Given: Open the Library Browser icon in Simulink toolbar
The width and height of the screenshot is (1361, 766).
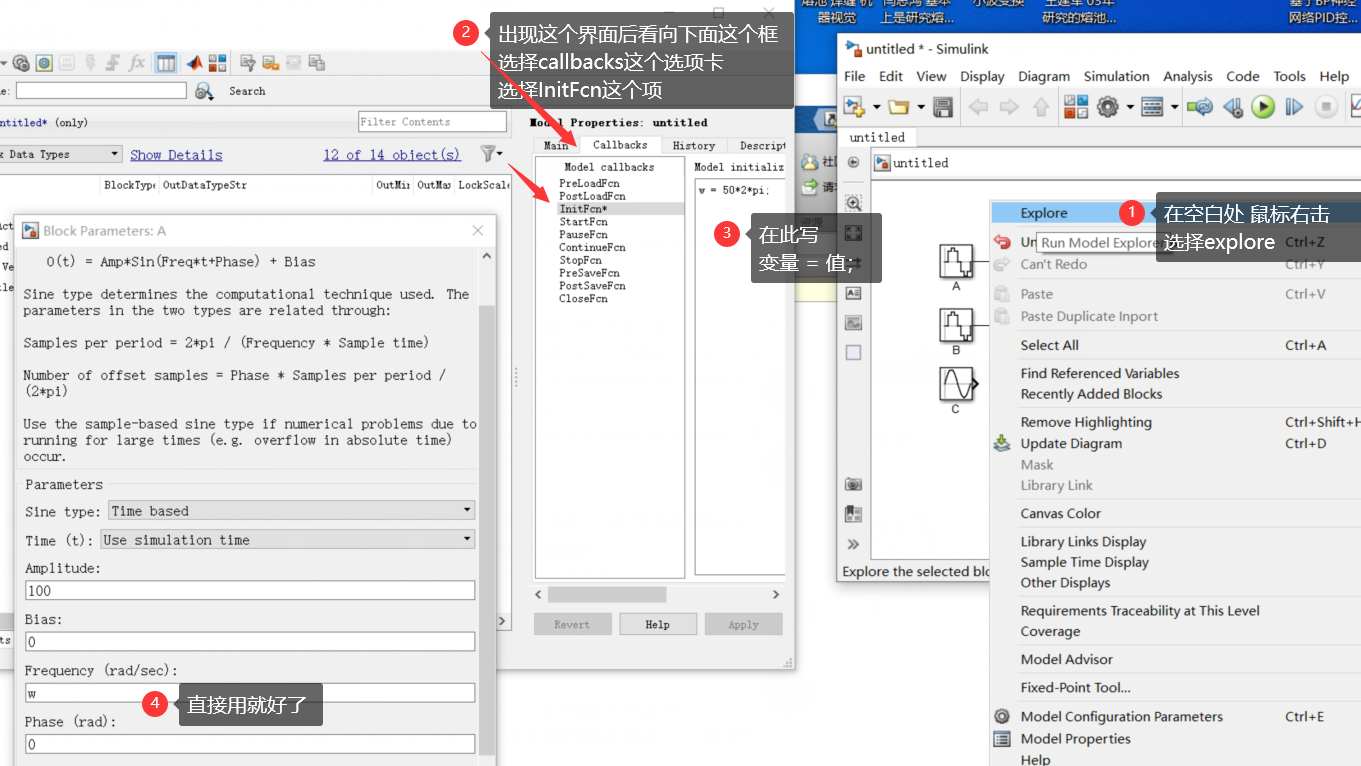Looking at the screenshot, I should [1076, 106].
